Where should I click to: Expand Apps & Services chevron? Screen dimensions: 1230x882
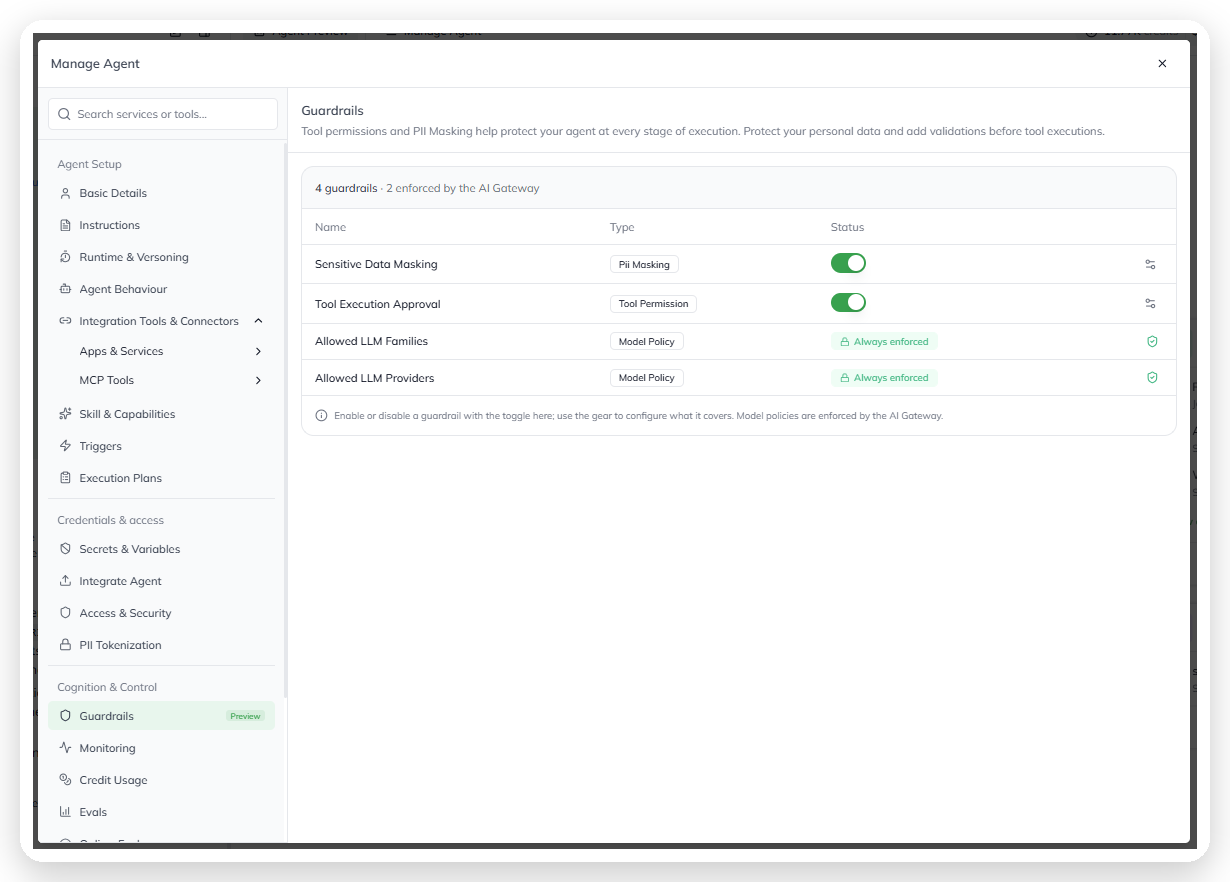click(258, 351)
